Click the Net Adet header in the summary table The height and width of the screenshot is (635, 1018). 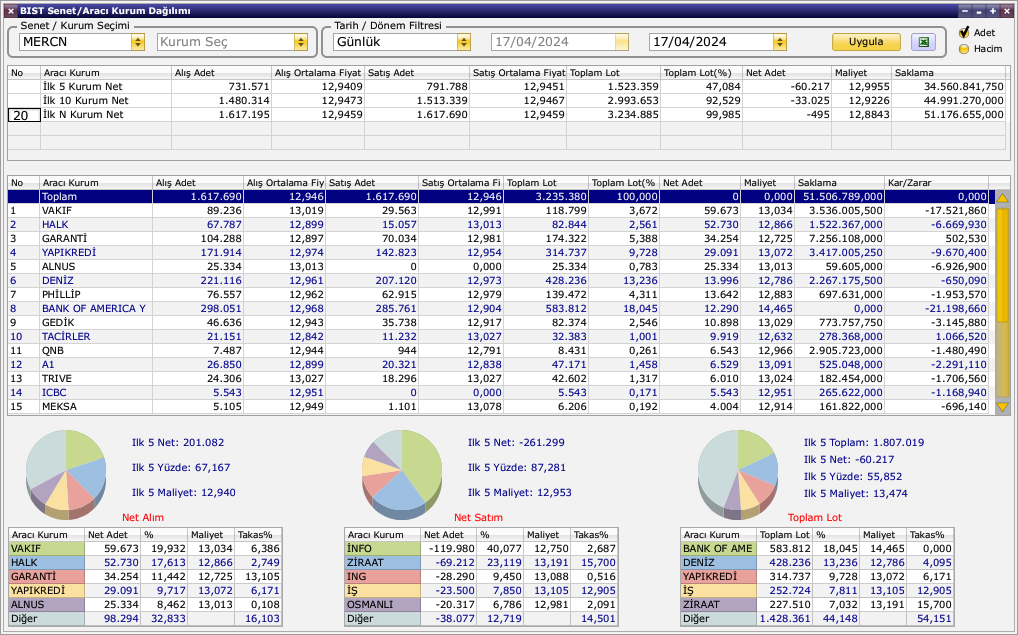[x=787, y=73]
